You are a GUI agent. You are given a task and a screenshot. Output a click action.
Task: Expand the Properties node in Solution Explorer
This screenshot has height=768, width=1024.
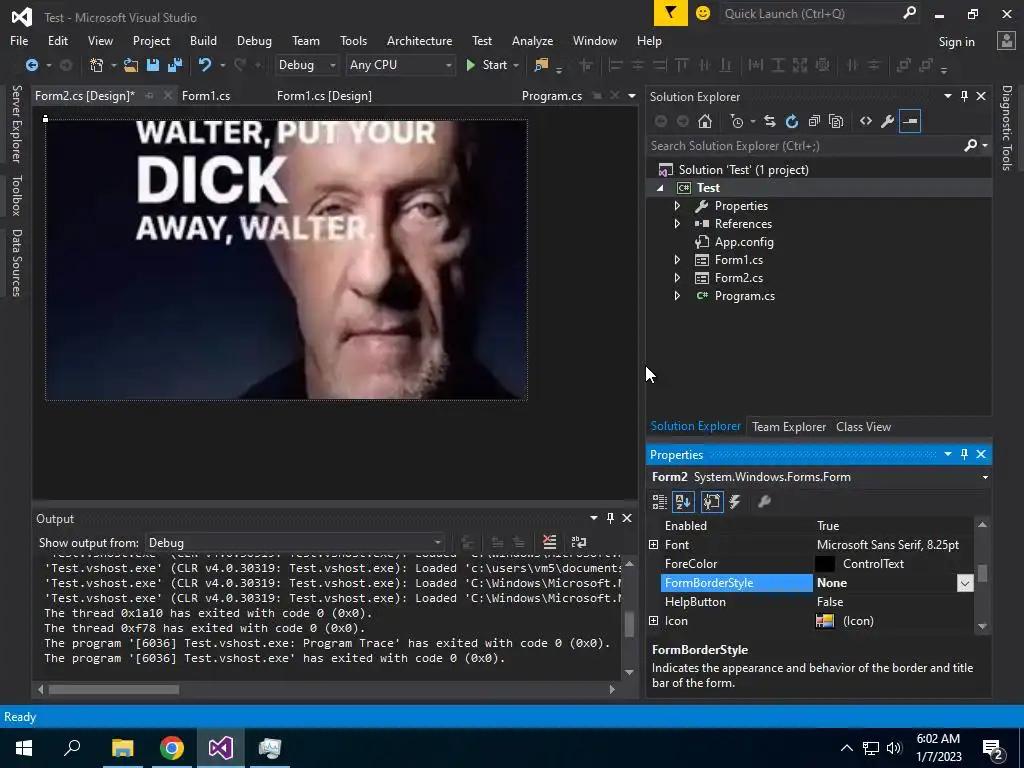click(677, 206)
